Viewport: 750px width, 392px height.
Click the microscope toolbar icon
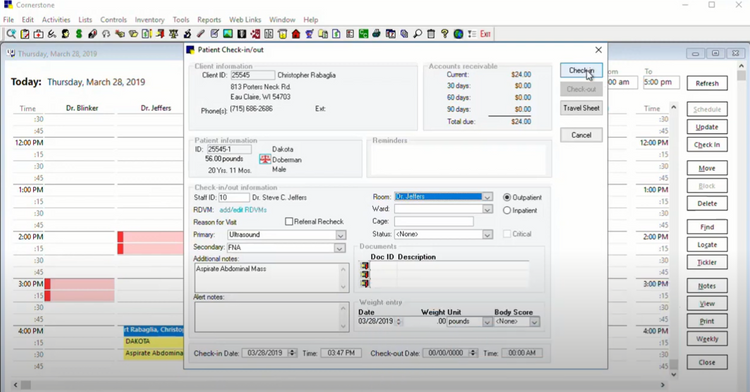(187, 34)
